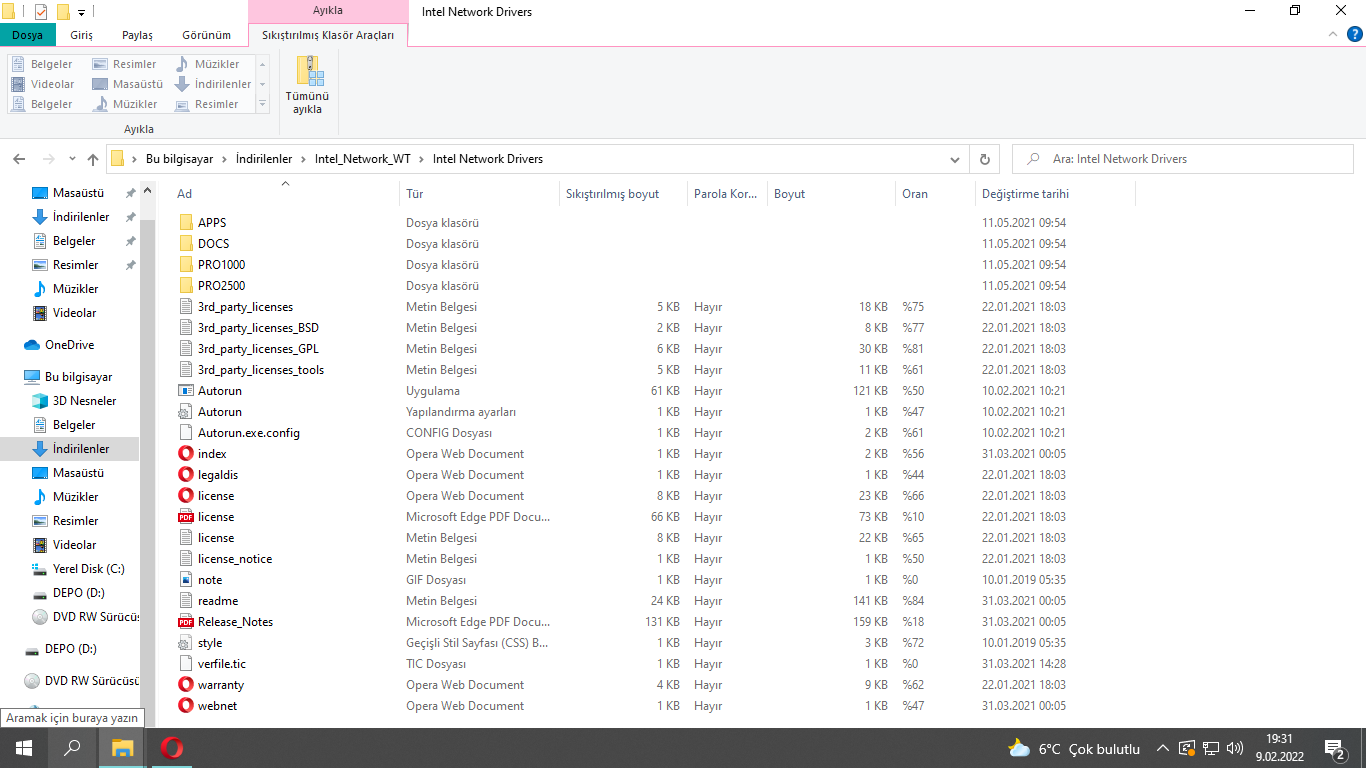Sort by the Sıkıştırılmış boyut column header
The width and height of the screenshot is (1366, 768).
click(x=623, y=194)
